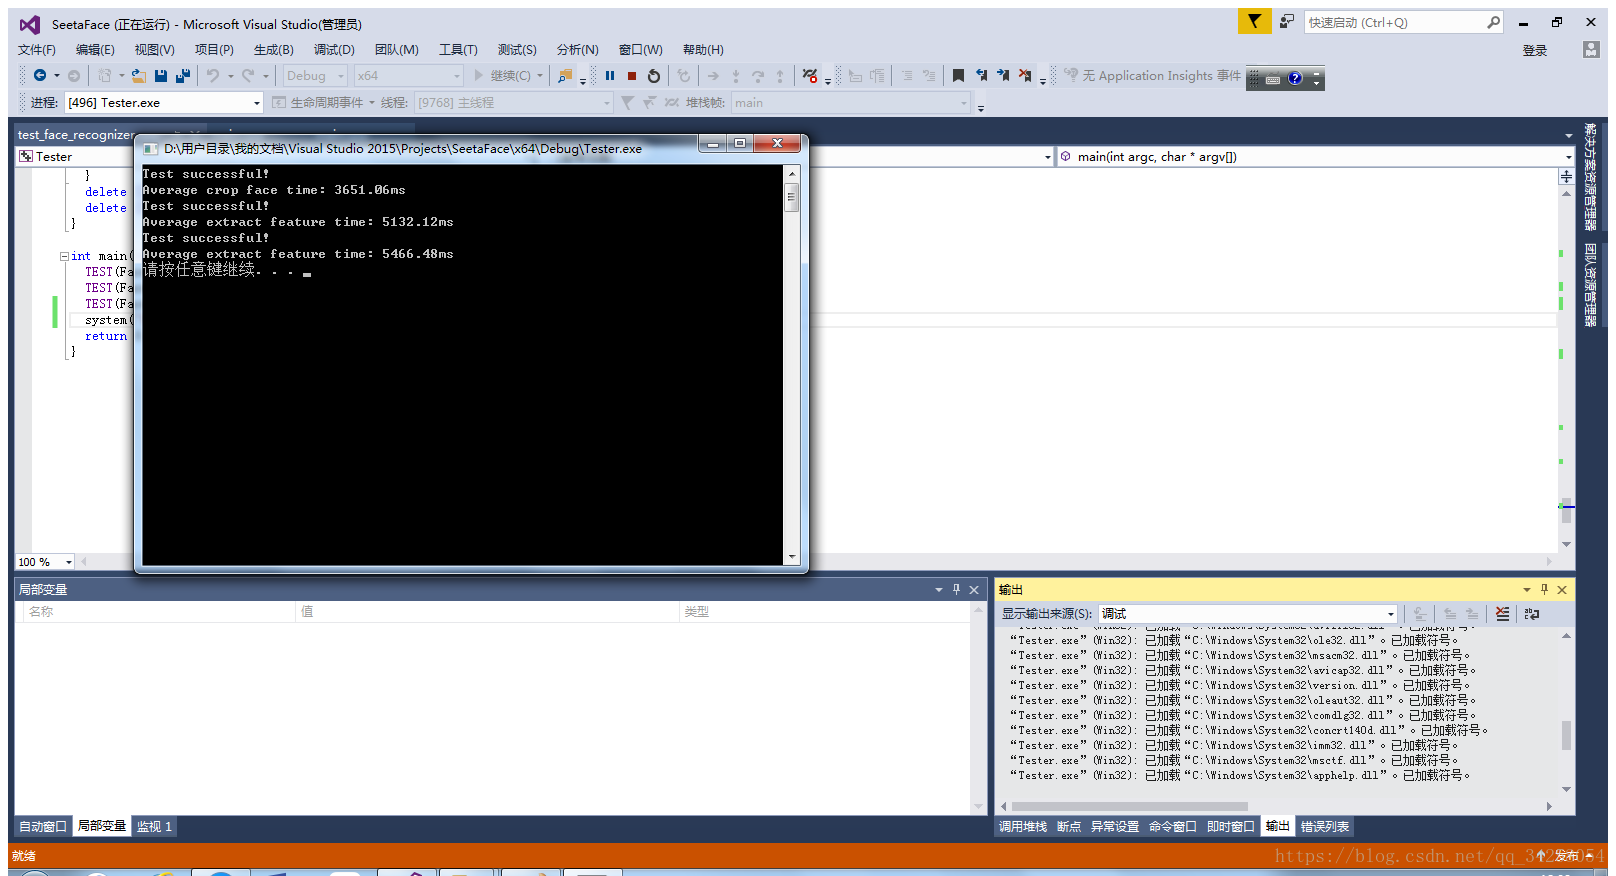The height and width of the screenshot is (876, 1616).
Task: Click the Output panel vertical scrollbar thumb
Action: [x=1566, y=735]
